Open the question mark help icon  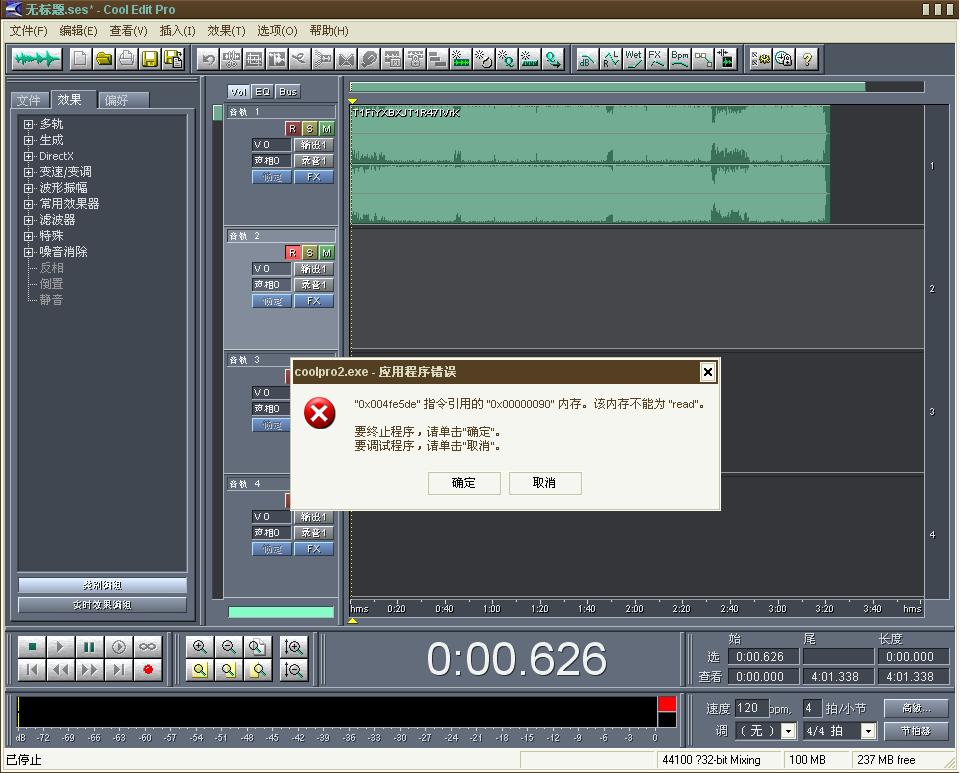[808, 59]
